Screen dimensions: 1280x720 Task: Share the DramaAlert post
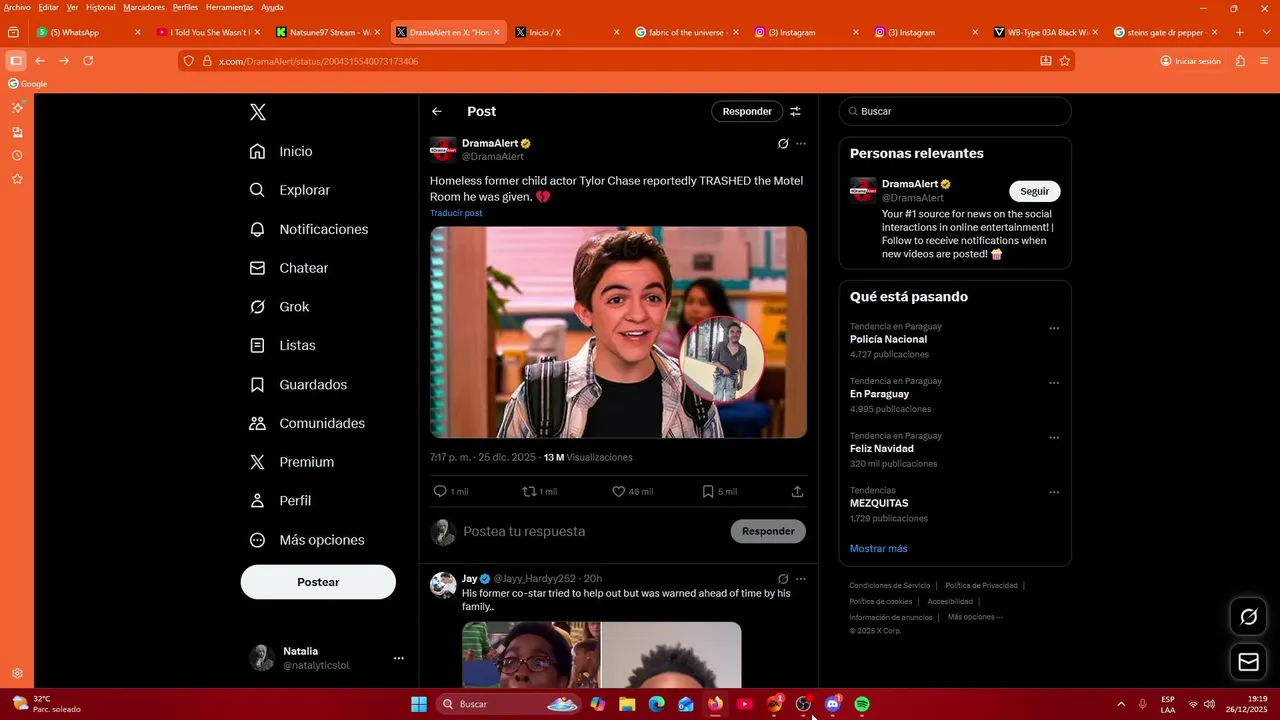coord(797,491)
